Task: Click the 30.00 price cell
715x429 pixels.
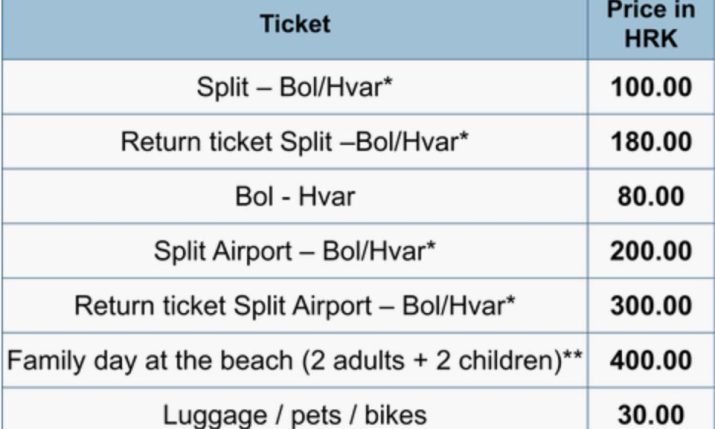Action: (650, 412)
